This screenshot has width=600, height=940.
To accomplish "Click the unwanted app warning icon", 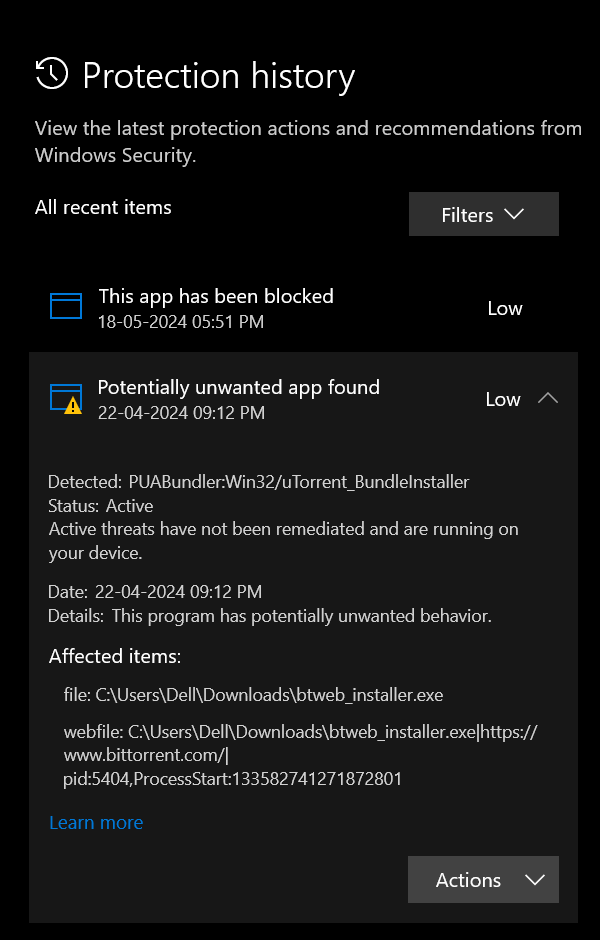I will 66,398.
